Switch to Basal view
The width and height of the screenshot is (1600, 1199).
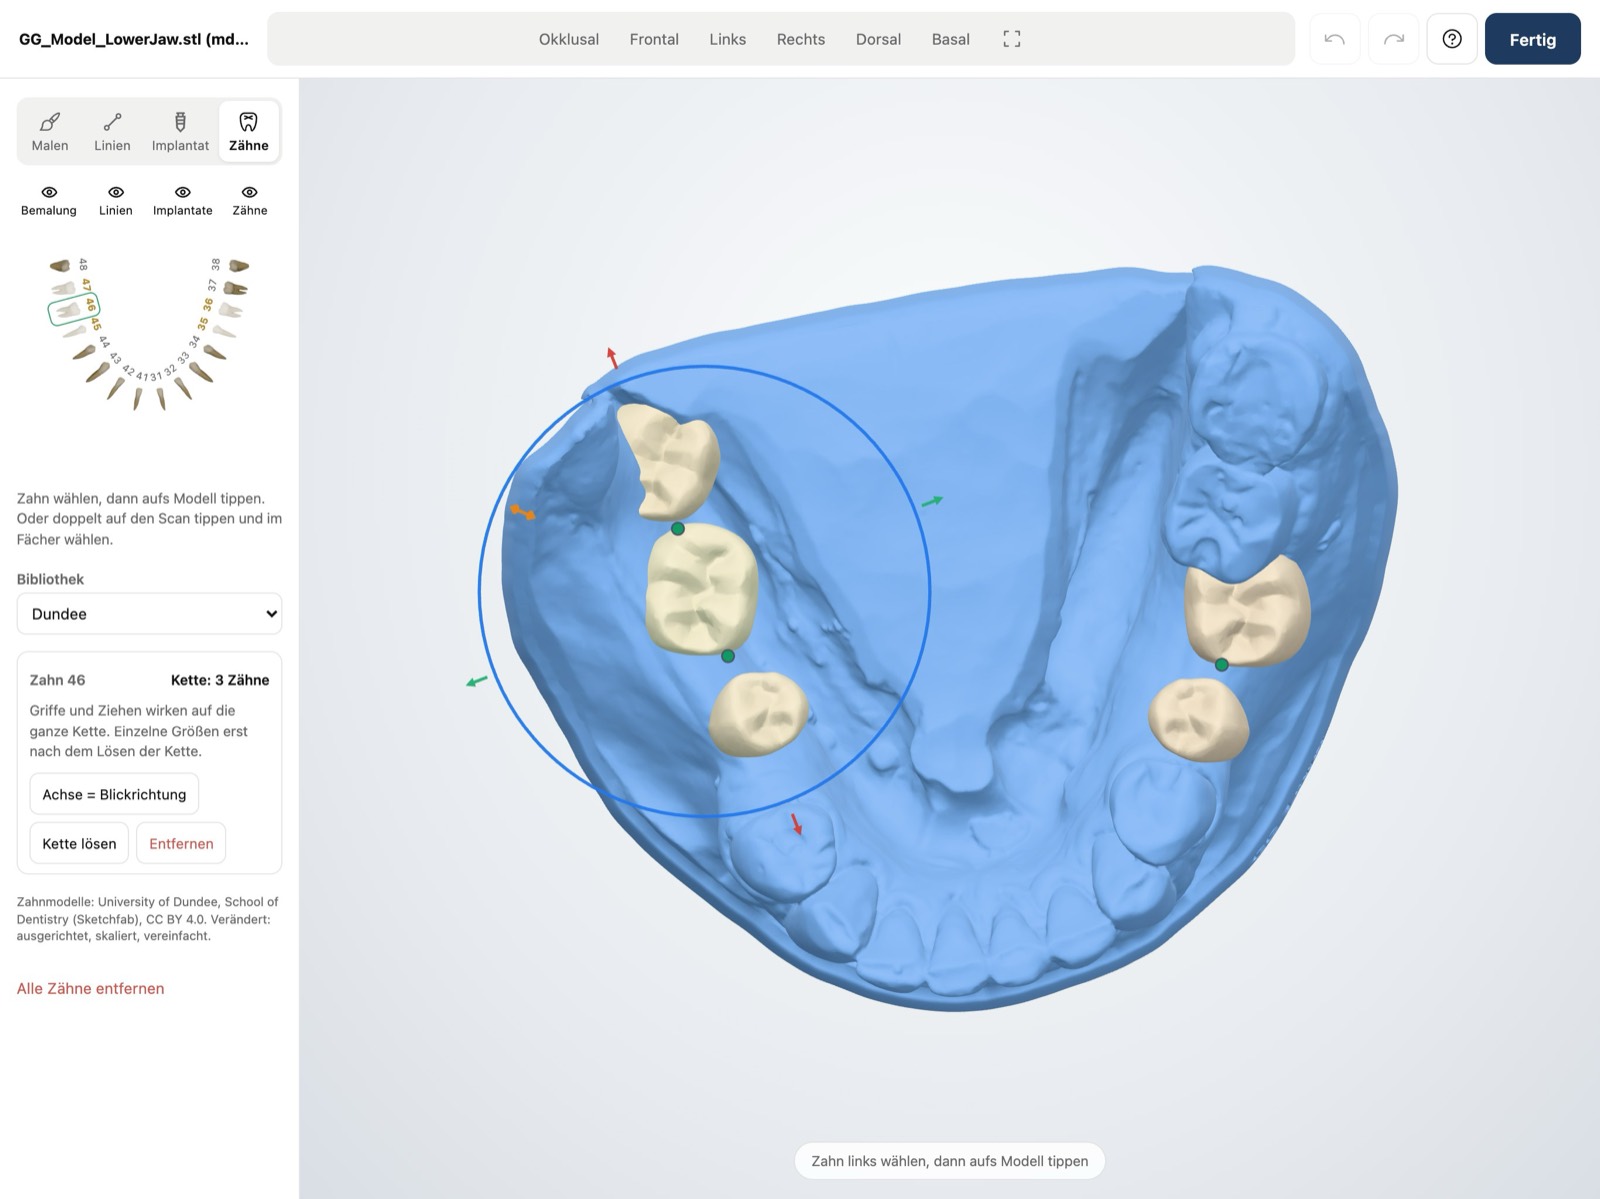click(951, 39)
